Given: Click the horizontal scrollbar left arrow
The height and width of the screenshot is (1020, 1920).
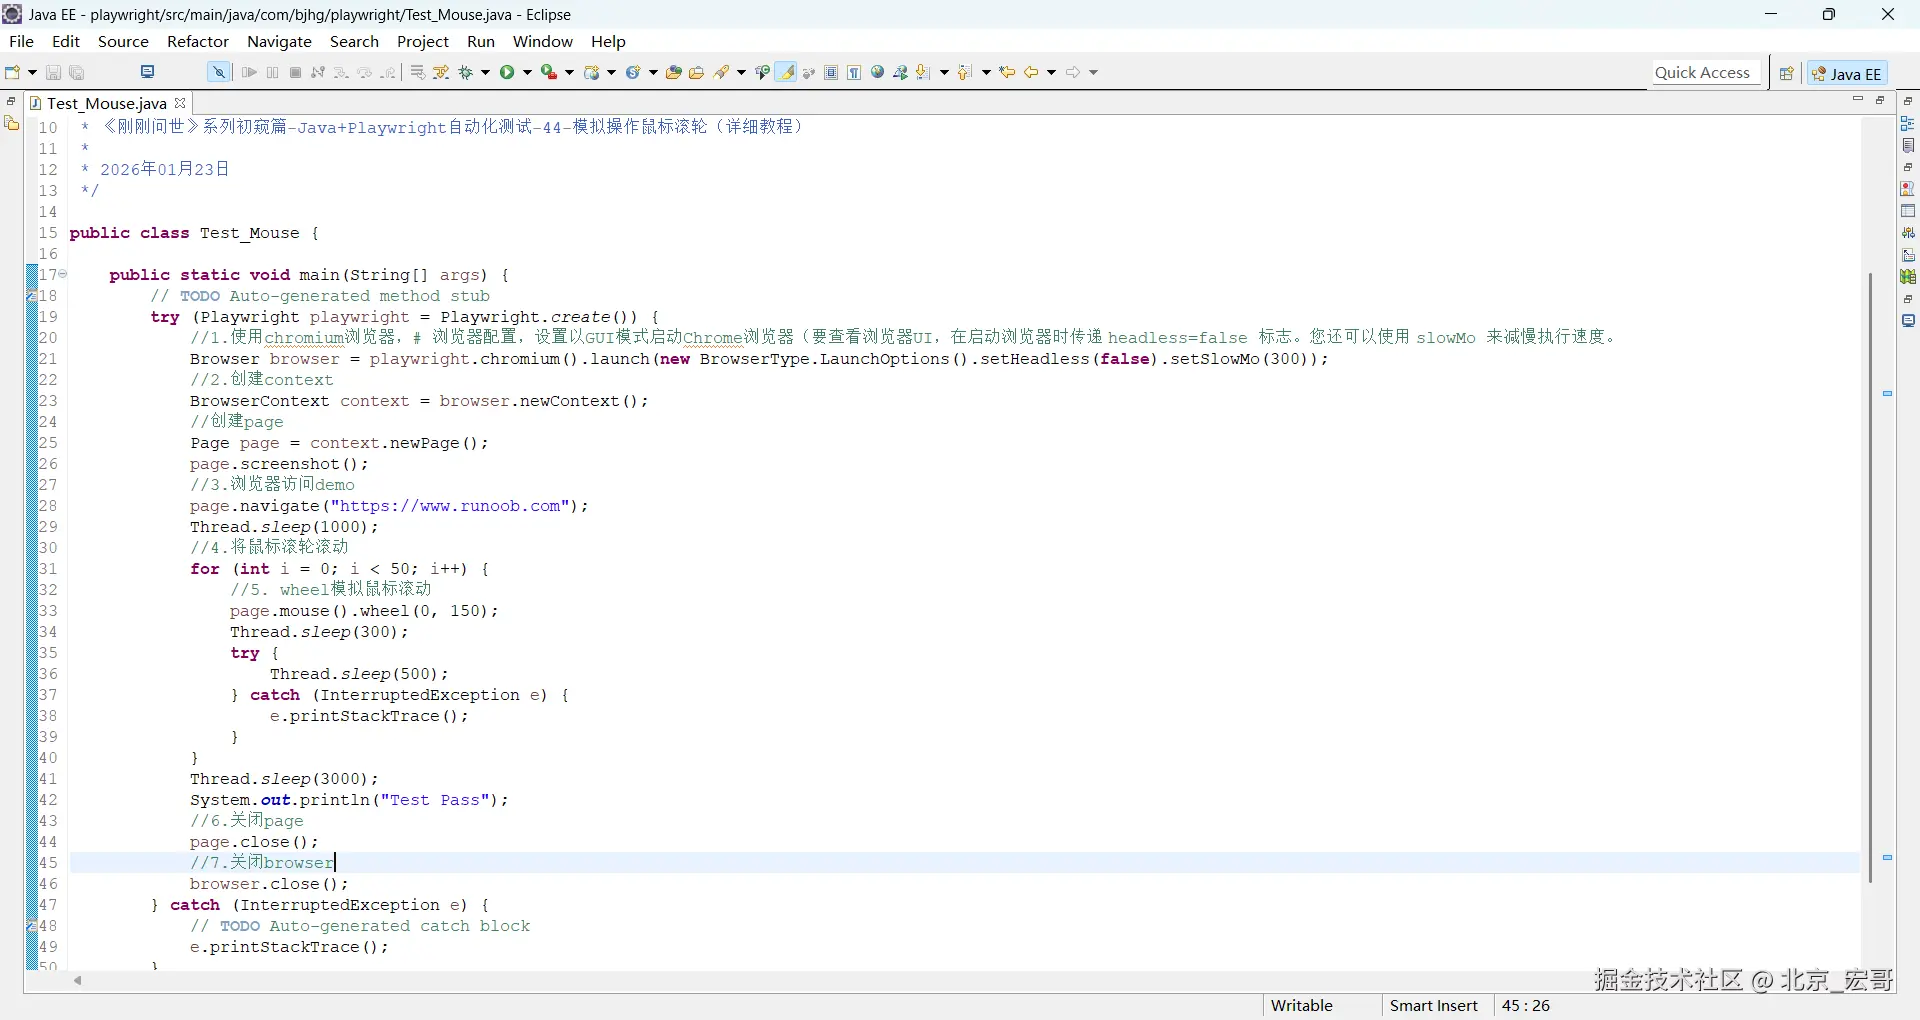Looking at the screenshot, I should click(77, 980).
